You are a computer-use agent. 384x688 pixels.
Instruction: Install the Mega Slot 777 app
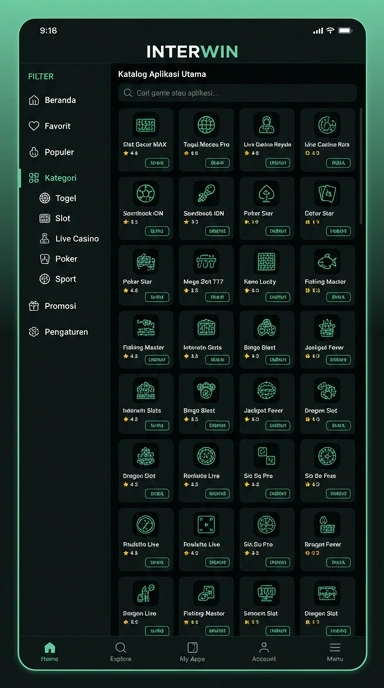click(x=217, y=297)
